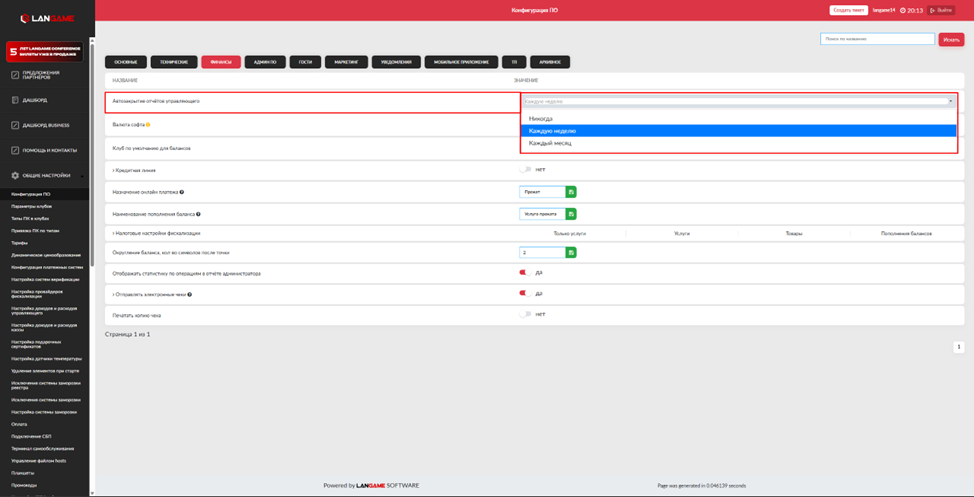Disable the Отправлять электронные чеки toggle

pos(525,294)
